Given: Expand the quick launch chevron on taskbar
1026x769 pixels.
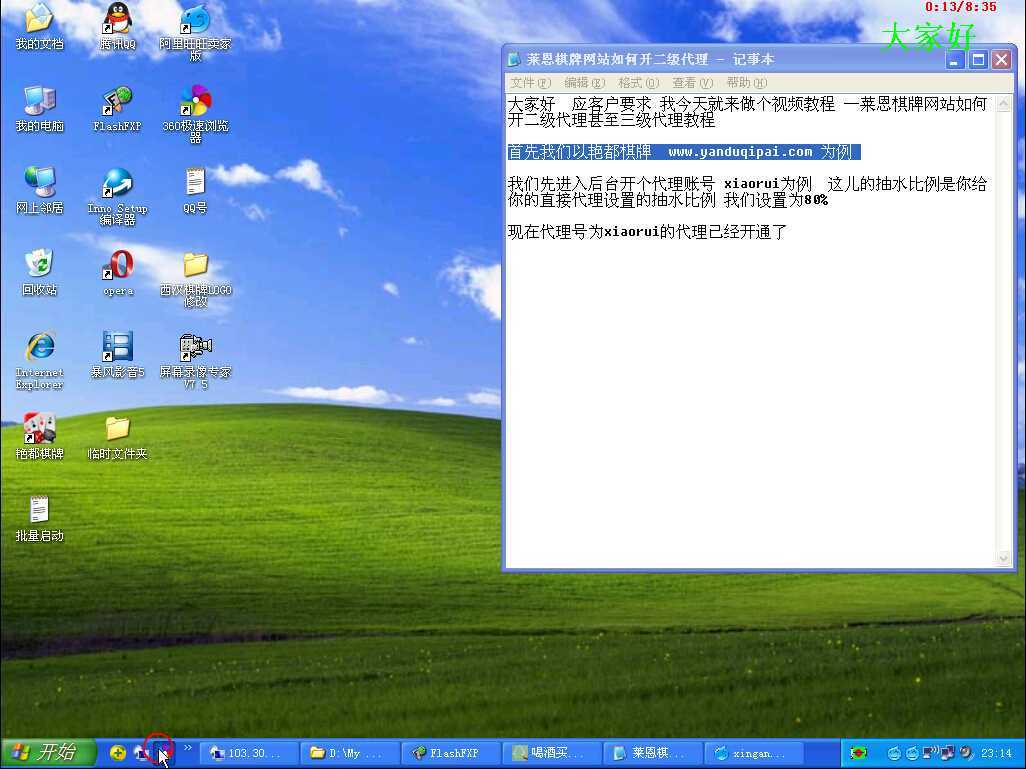Looking at the screenshot, I should point(187,748).
